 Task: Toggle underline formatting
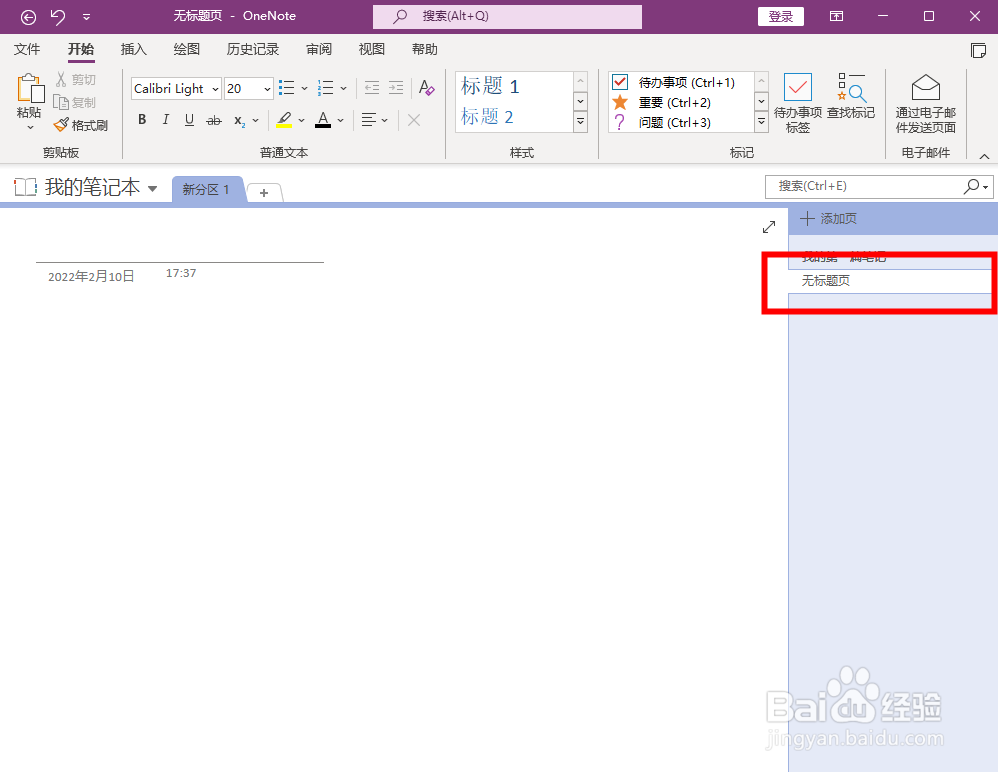coord(189,120)
